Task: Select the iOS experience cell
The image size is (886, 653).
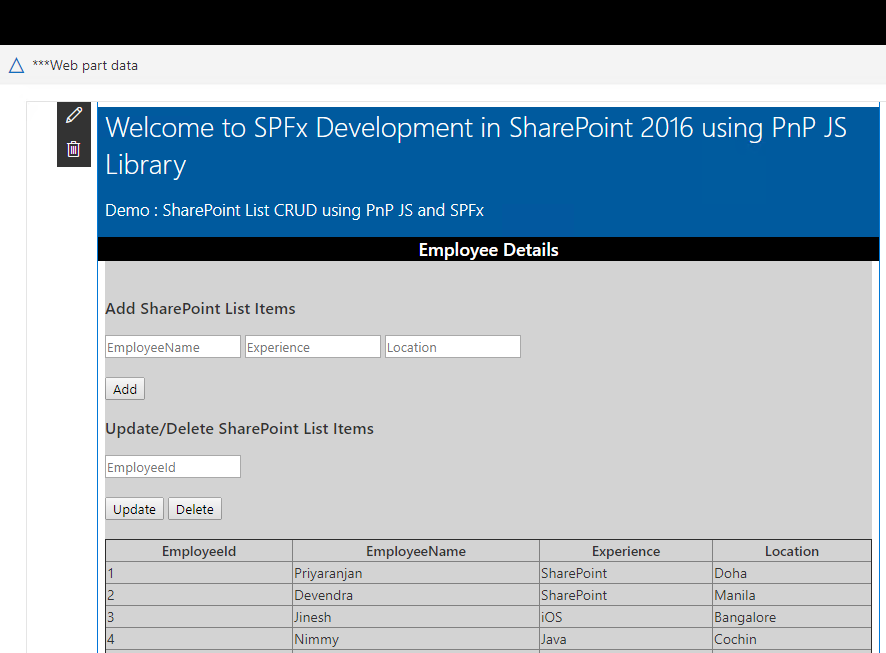Action: click(x=626, y=617)
